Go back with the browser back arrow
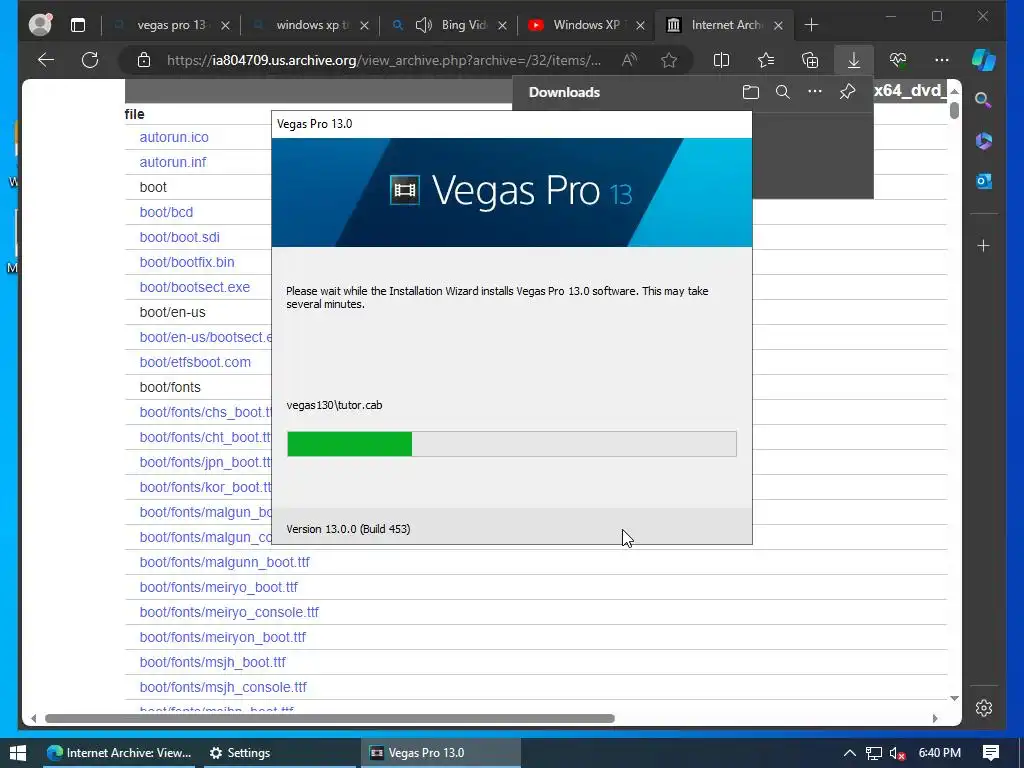Image resolution: width=1024 pixels, height=768 pixels. tap(46, 60)
